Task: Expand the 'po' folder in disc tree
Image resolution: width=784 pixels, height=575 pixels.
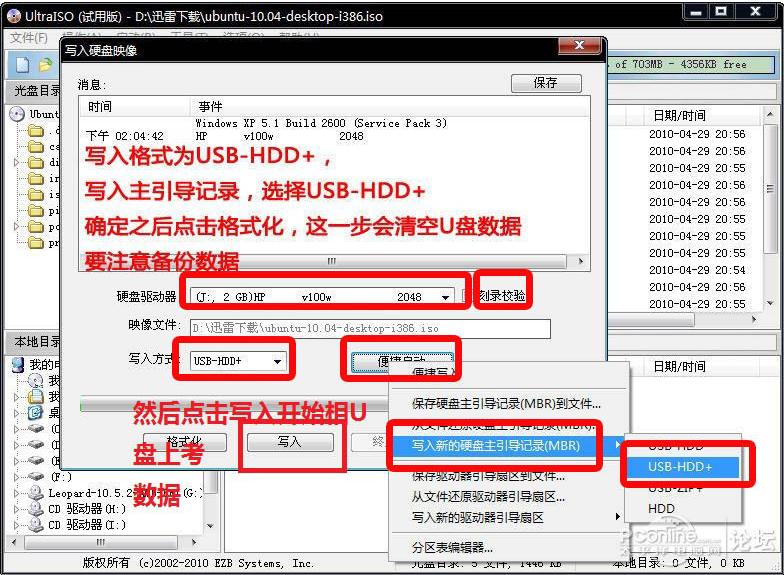Action: pyautogui.click(x=16, y=226)
